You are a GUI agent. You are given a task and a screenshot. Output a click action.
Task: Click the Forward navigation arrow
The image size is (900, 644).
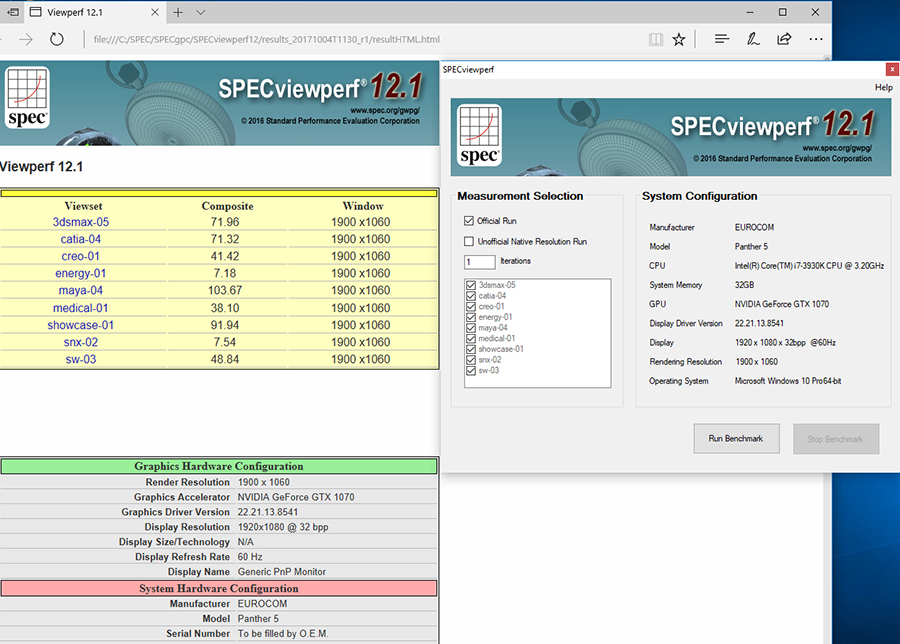pyautogui.click(x=24, y=39)
